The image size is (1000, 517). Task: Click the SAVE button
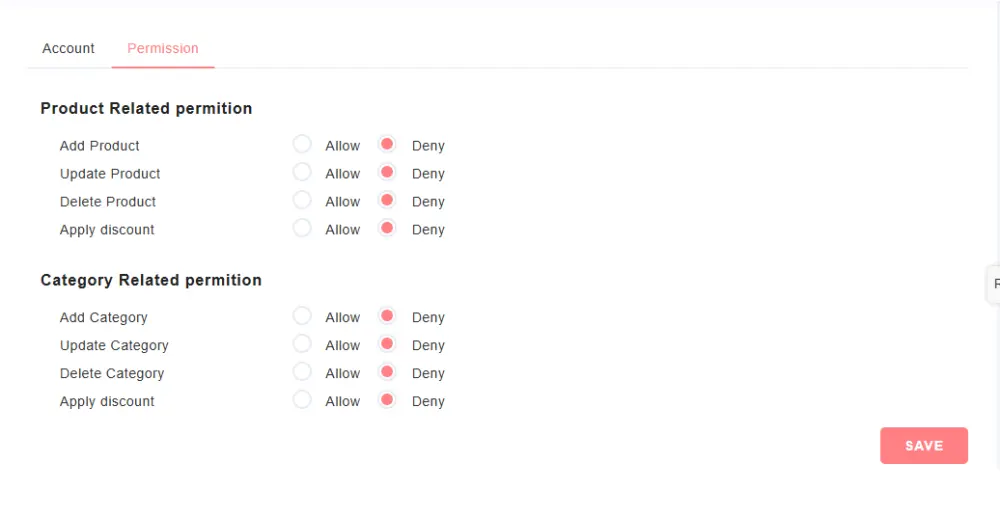pyautogui.click(x=923, y=446)
